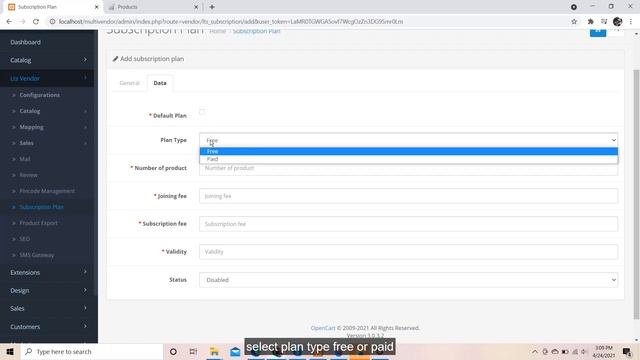The width and height of the screenshot is (640, 360).
Task: Click the browser forward arrow
Action: pos(22,22)
